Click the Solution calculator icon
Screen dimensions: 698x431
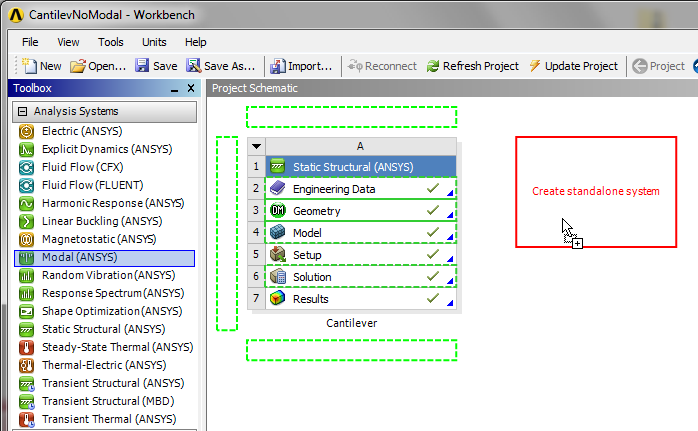click(x=278, y=276)
